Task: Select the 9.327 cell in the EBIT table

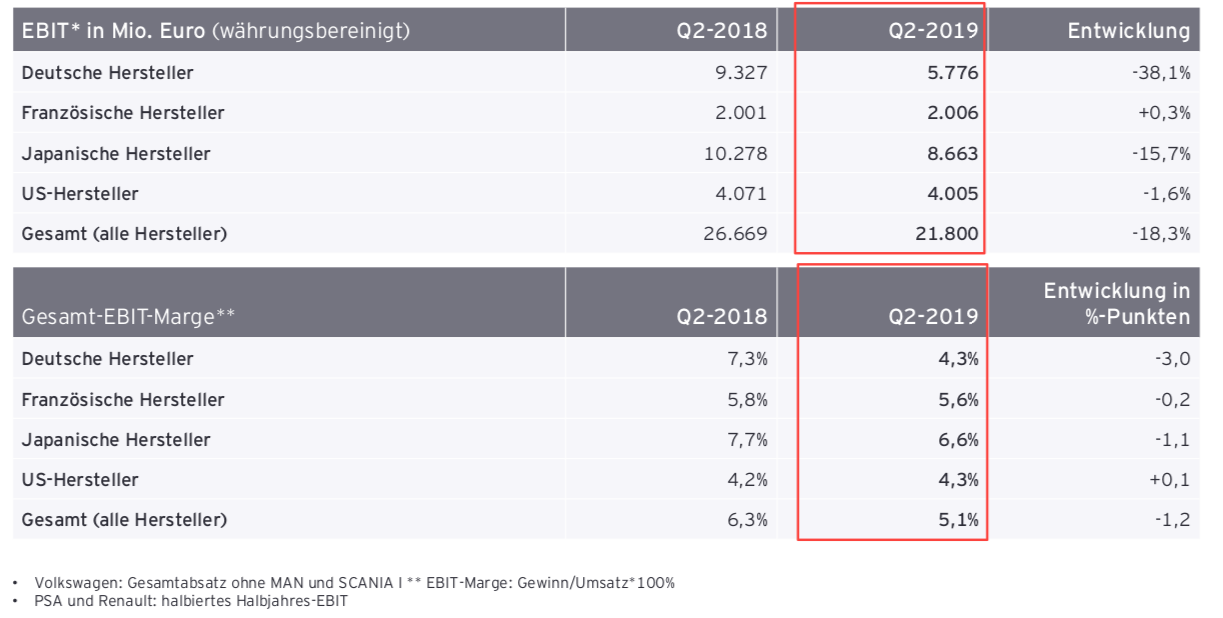Action: pyautogui.click(x=740, y=73)
